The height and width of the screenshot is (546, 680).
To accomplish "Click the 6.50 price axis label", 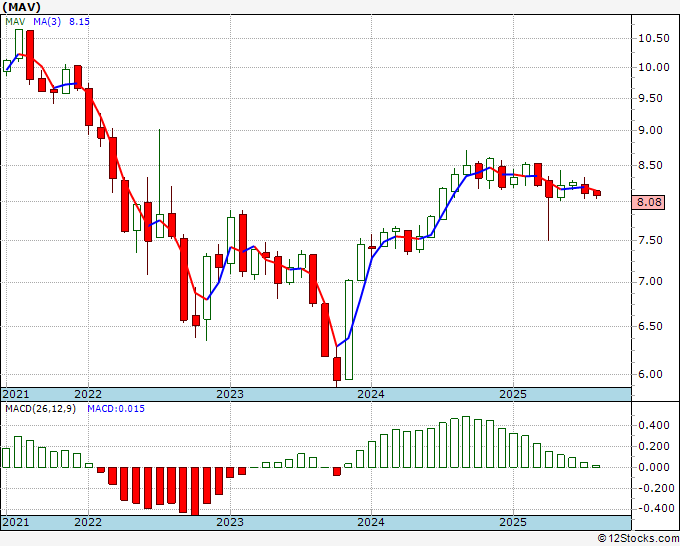I will coord(650,326).
